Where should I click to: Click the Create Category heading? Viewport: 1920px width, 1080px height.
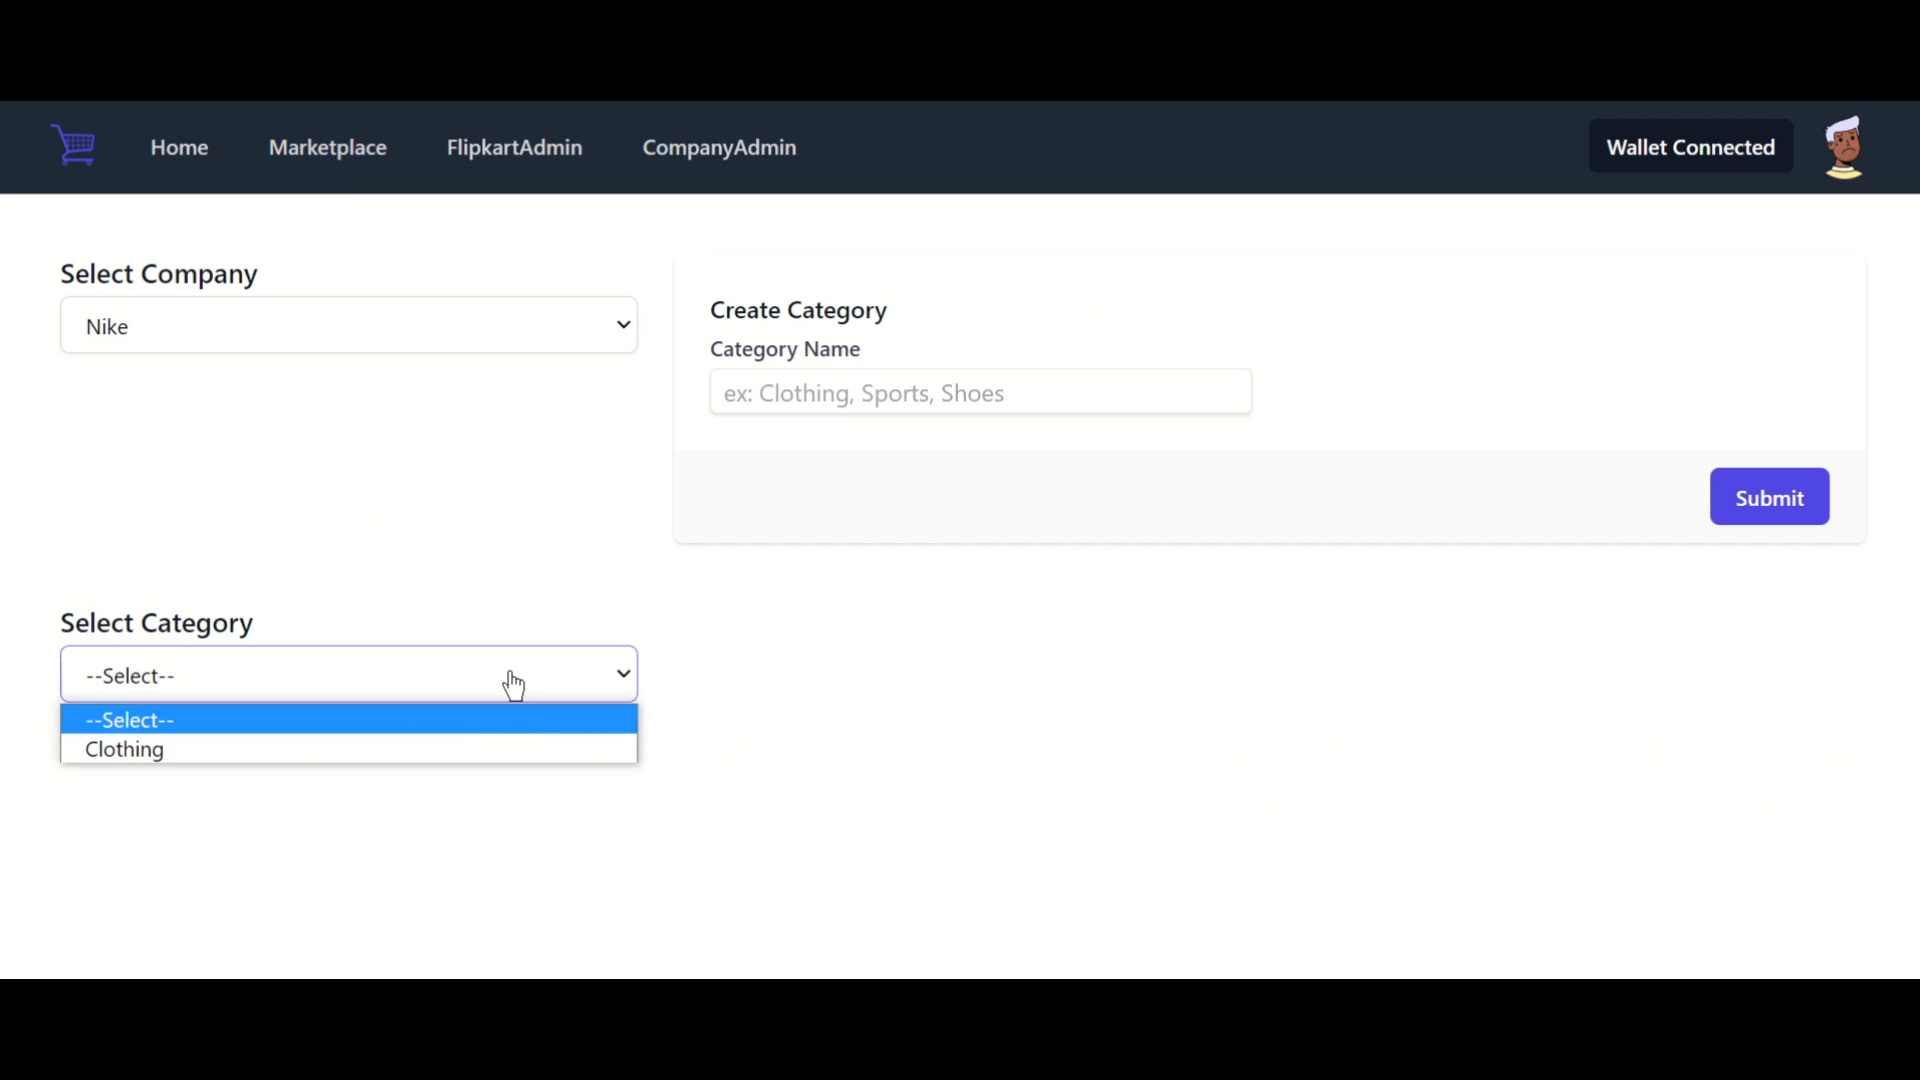798,310
